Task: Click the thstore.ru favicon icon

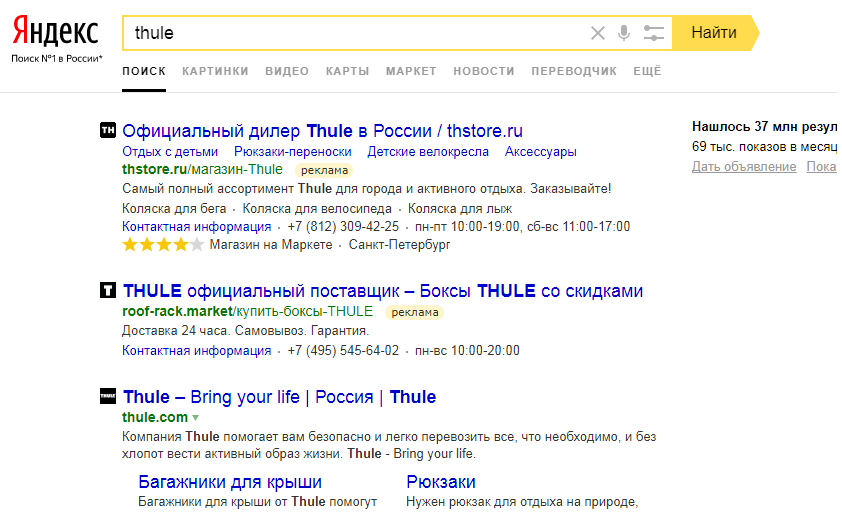Action: point(108,131)
